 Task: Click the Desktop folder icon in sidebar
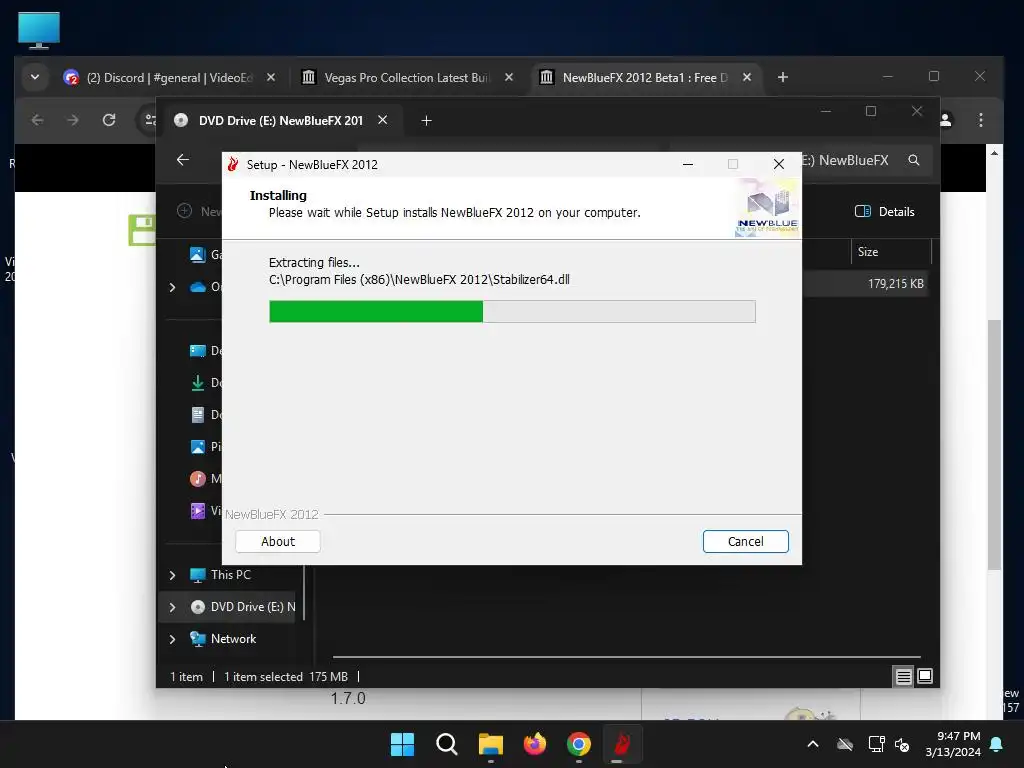(x=197, y=351)
